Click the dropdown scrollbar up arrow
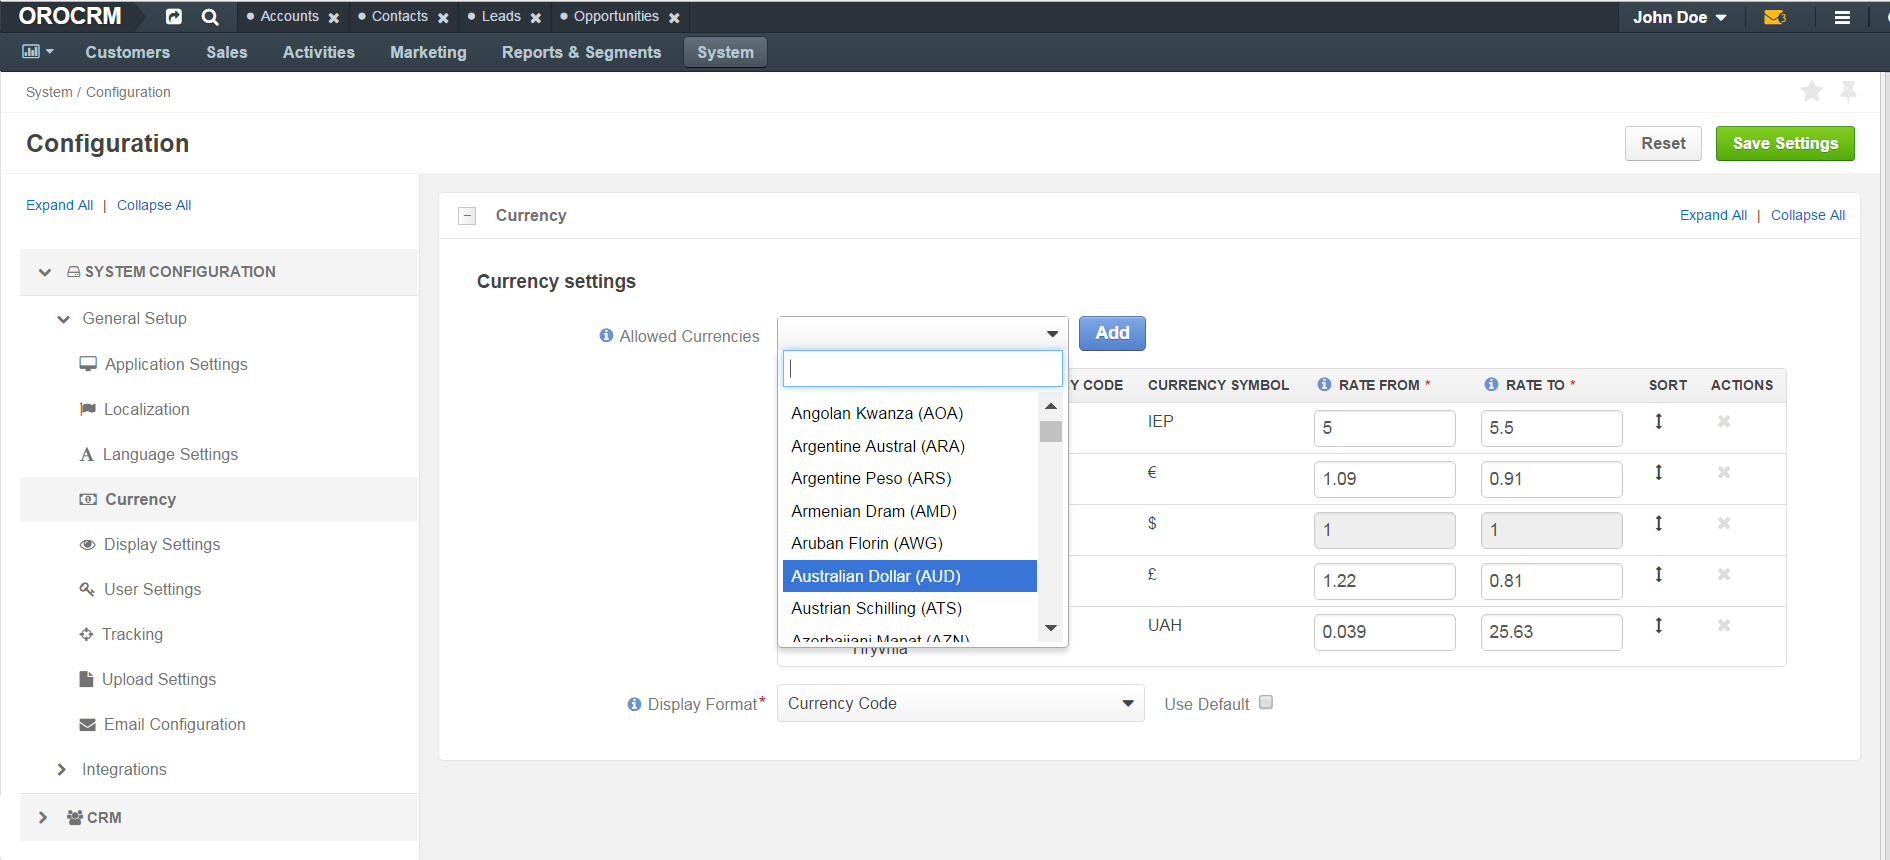This screenshot has height=860, width=1890. click(x=1051, y=406)
